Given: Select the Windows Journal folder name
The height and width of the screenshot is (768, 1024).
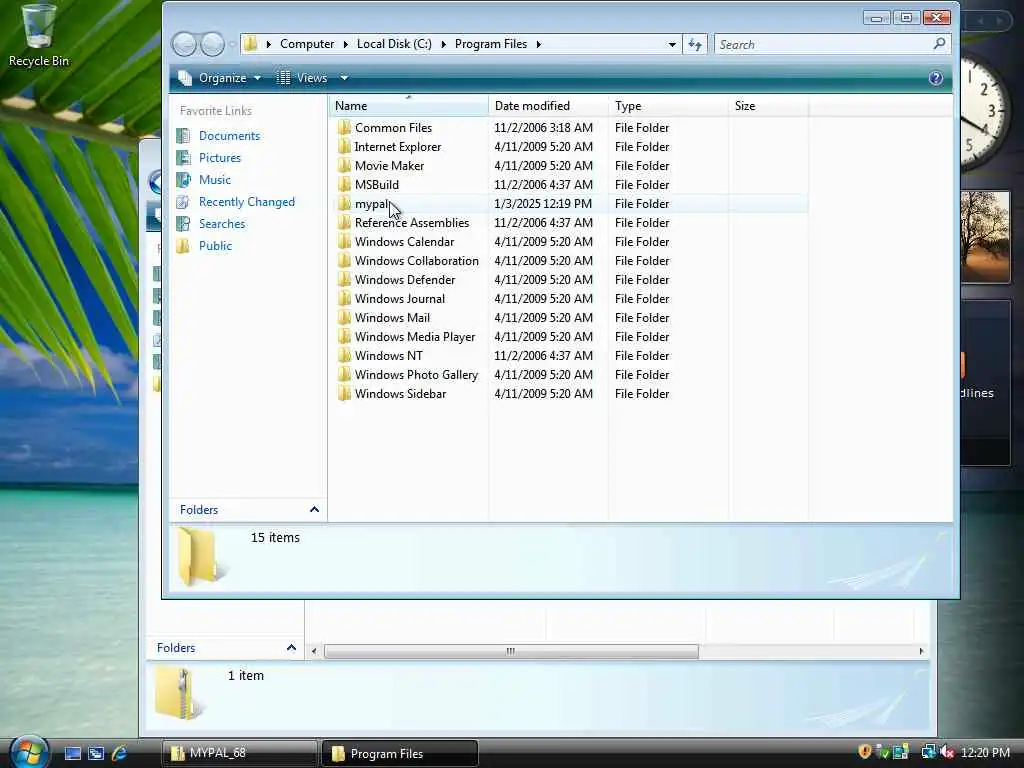Looking at the screenshot, I should click(x=400, y=298).
